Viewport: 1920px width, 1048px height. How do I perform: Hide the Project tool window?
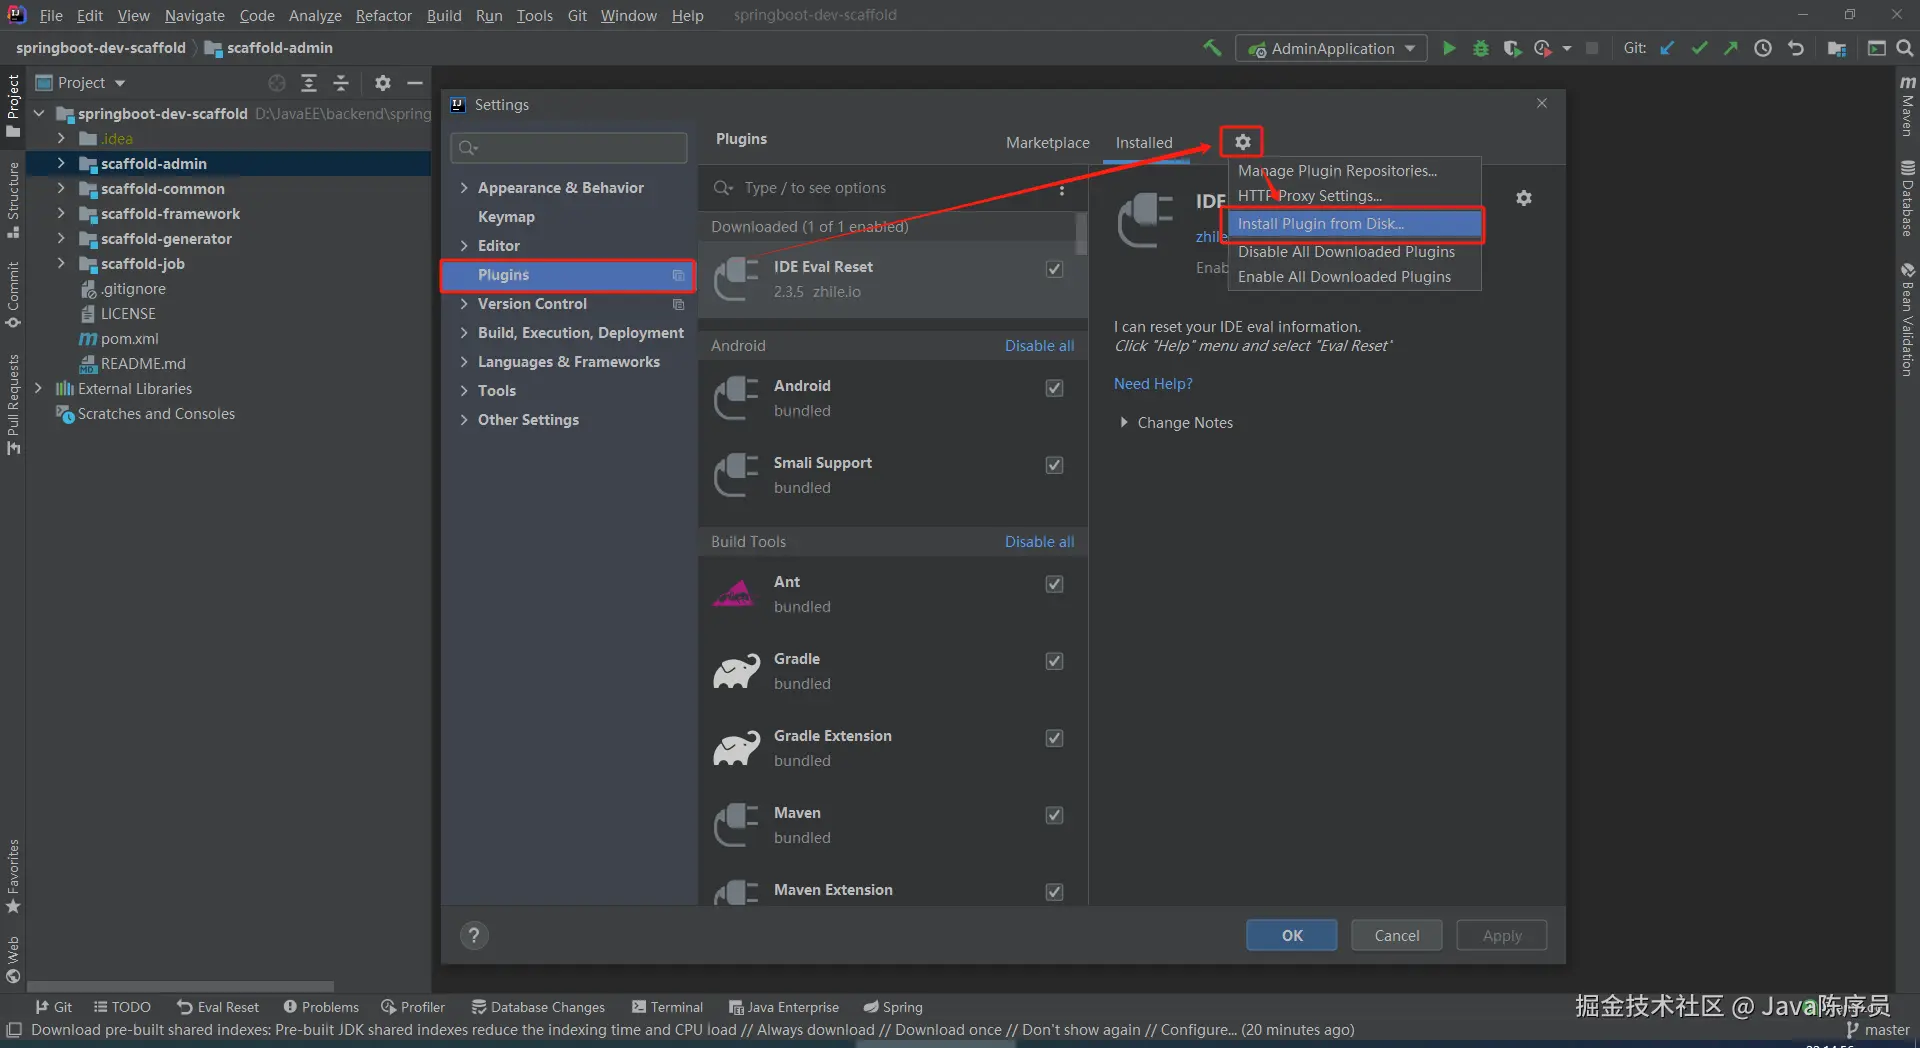pos(415,83)
